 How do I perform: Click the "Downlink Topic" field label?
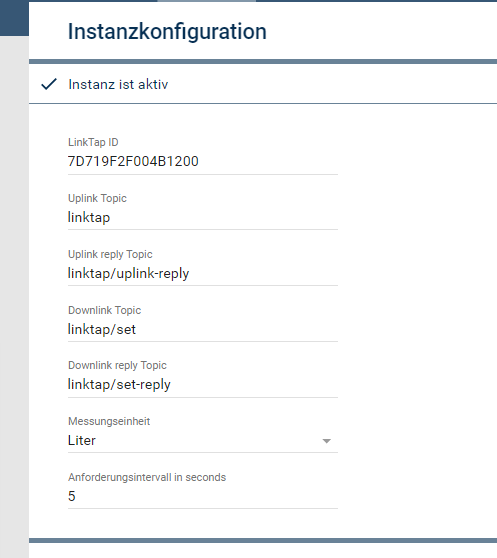coord(104,310)
